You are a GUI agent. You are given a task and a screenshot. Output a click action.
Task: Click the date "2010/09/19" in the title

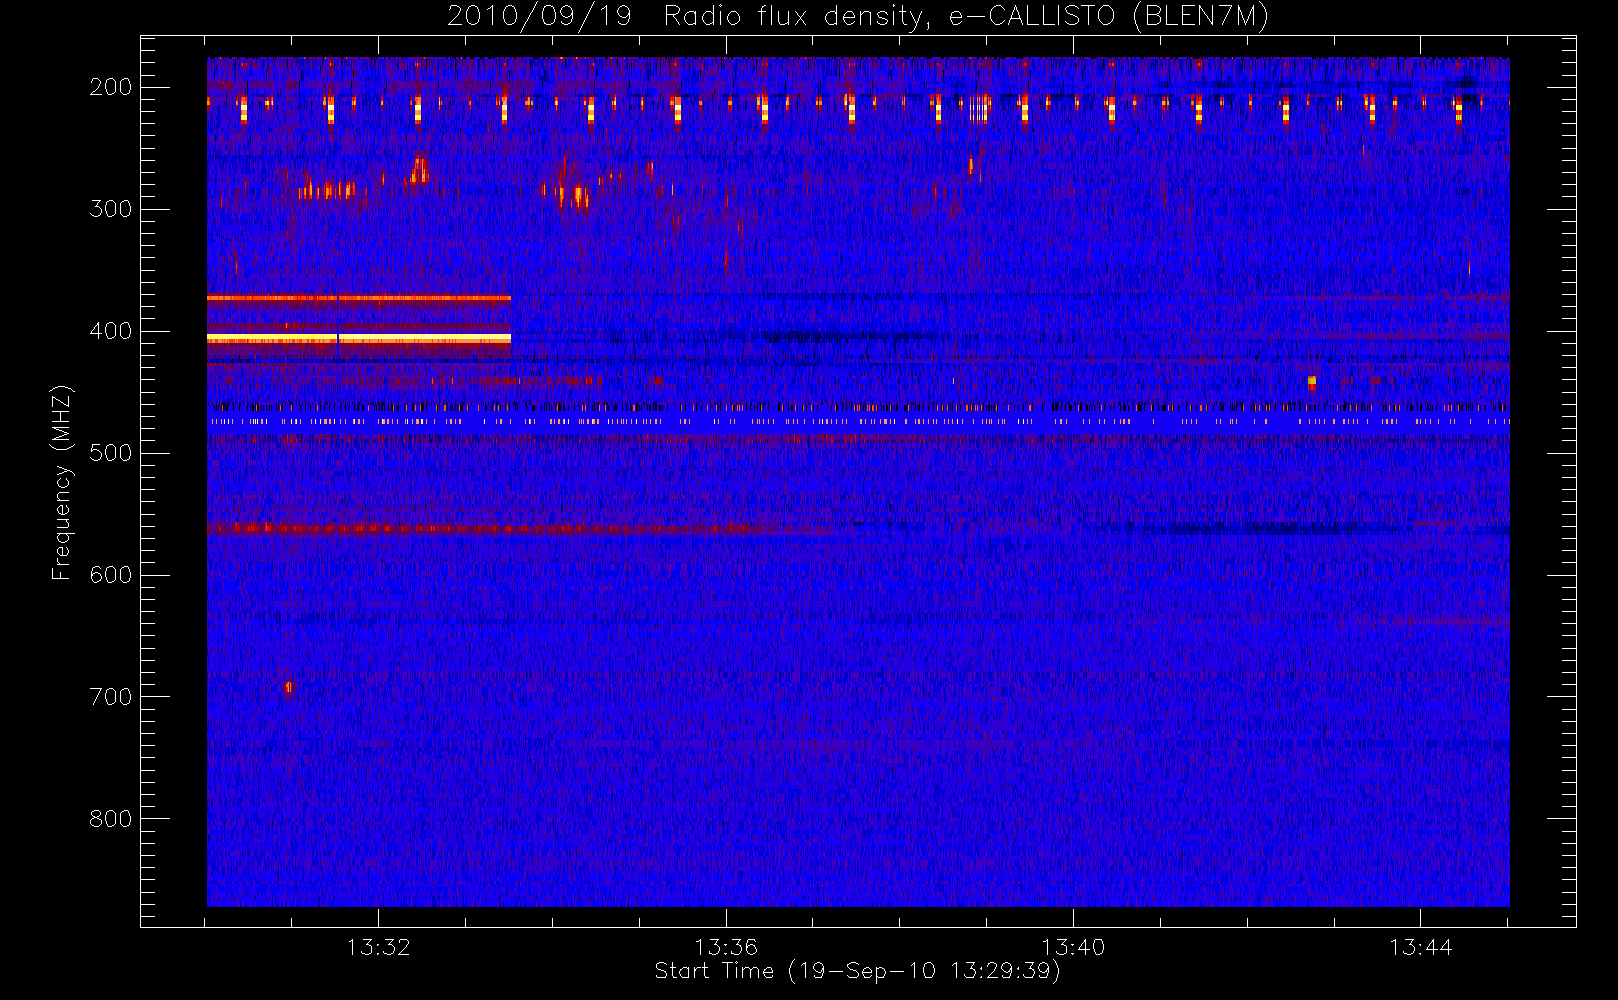click(x=539, y=16)
